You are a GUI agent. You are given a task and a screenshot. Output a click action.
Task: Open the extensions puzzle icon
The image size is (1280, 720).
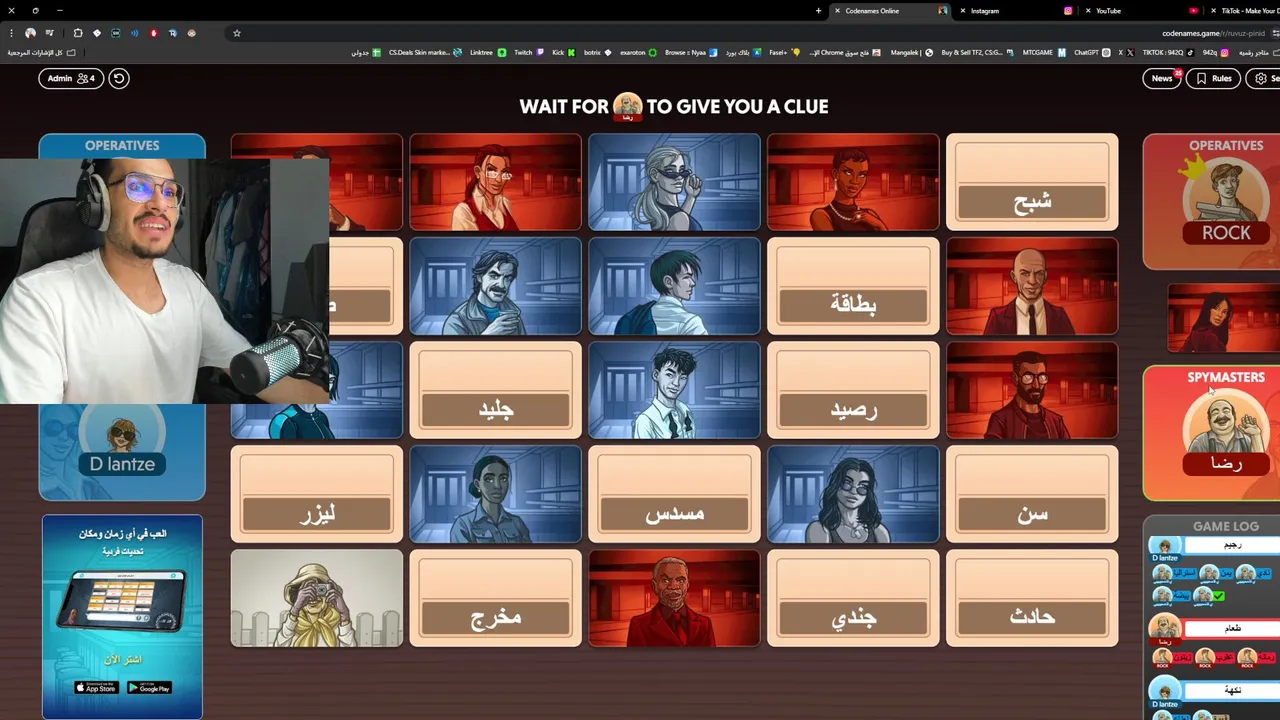click(78, 33)
